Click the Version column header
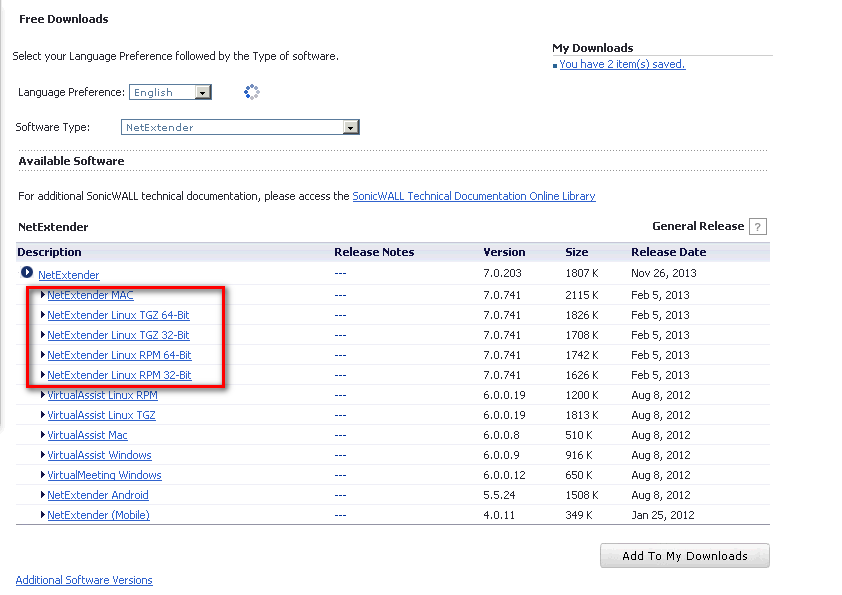The height and width of the screenshot is (595, 842). [504, 252]
